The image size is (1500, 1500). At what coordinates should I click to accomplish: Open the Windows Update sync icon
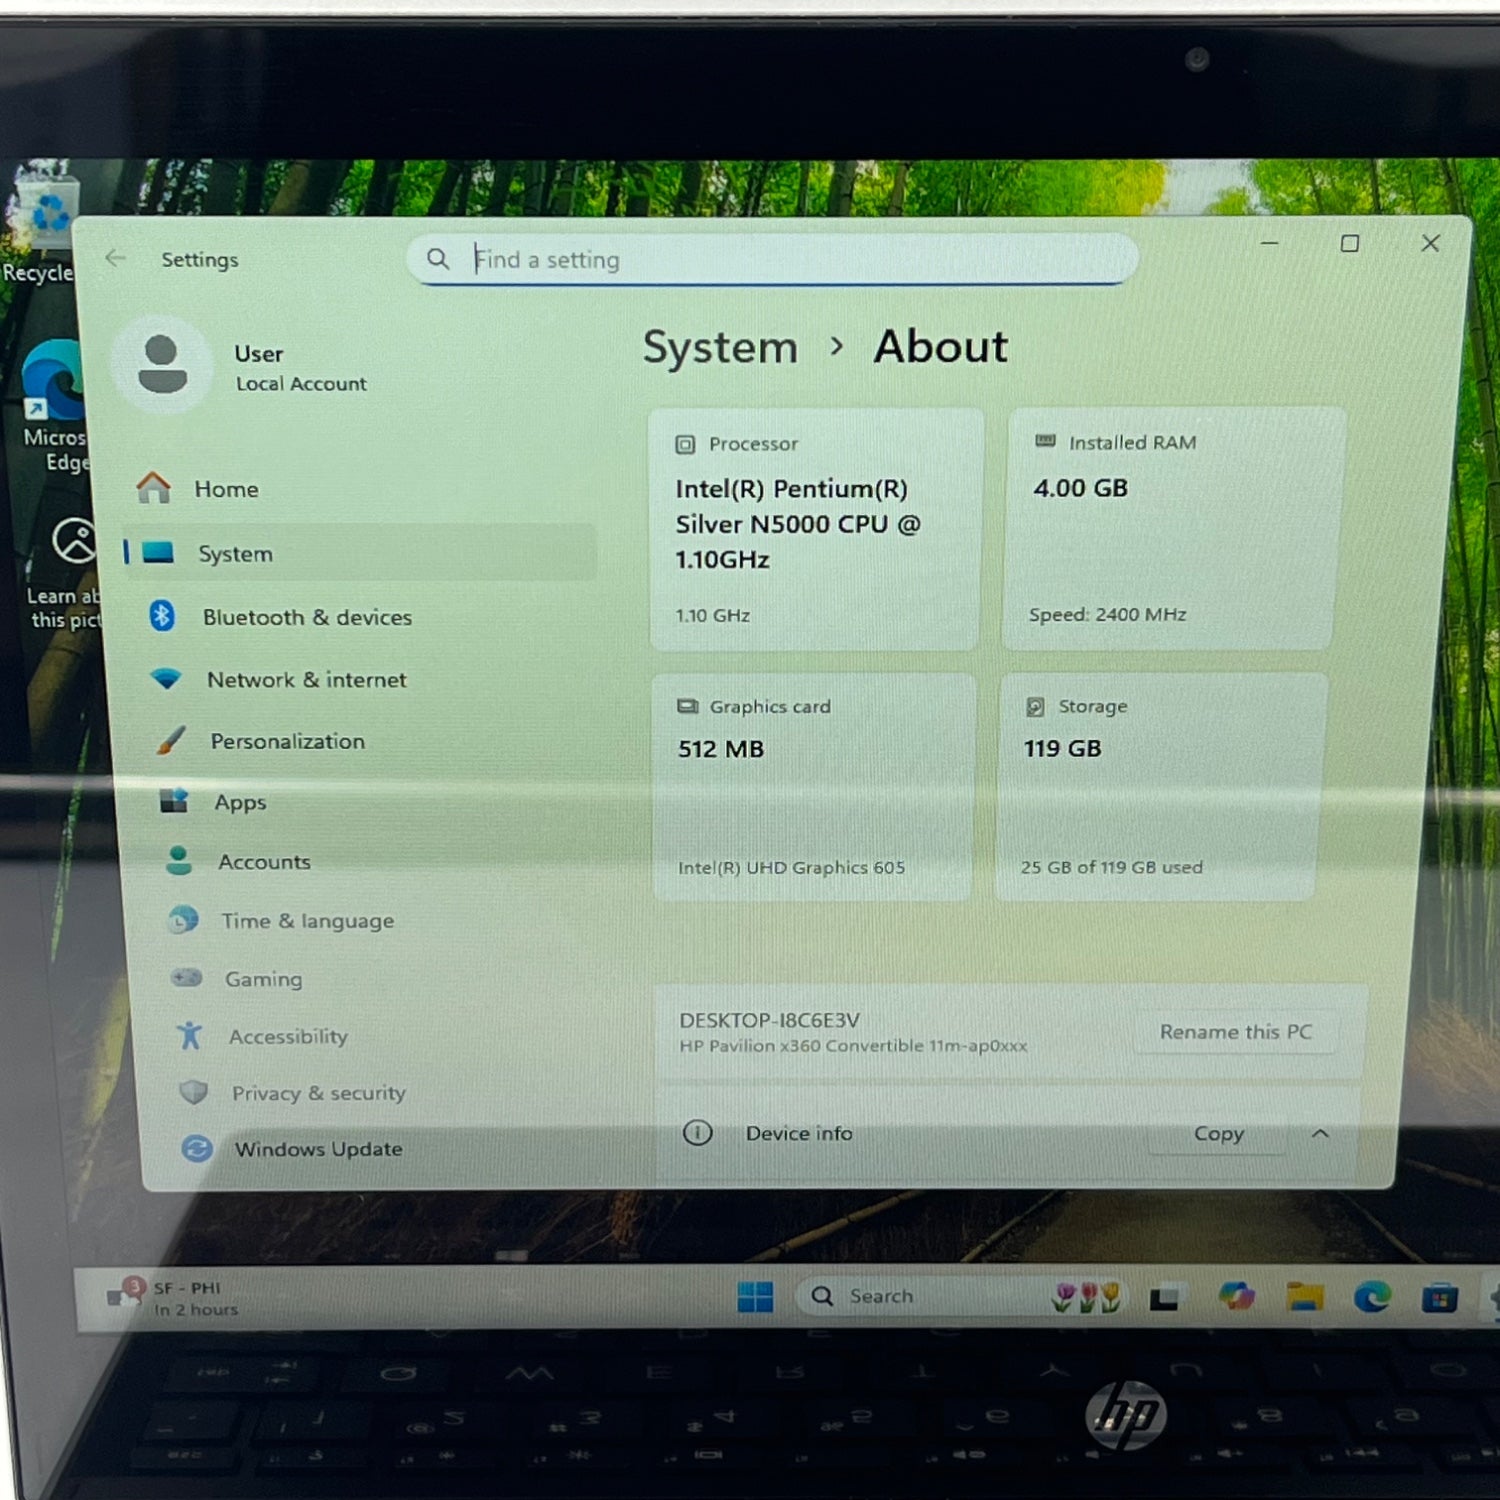coord(197,1148)
